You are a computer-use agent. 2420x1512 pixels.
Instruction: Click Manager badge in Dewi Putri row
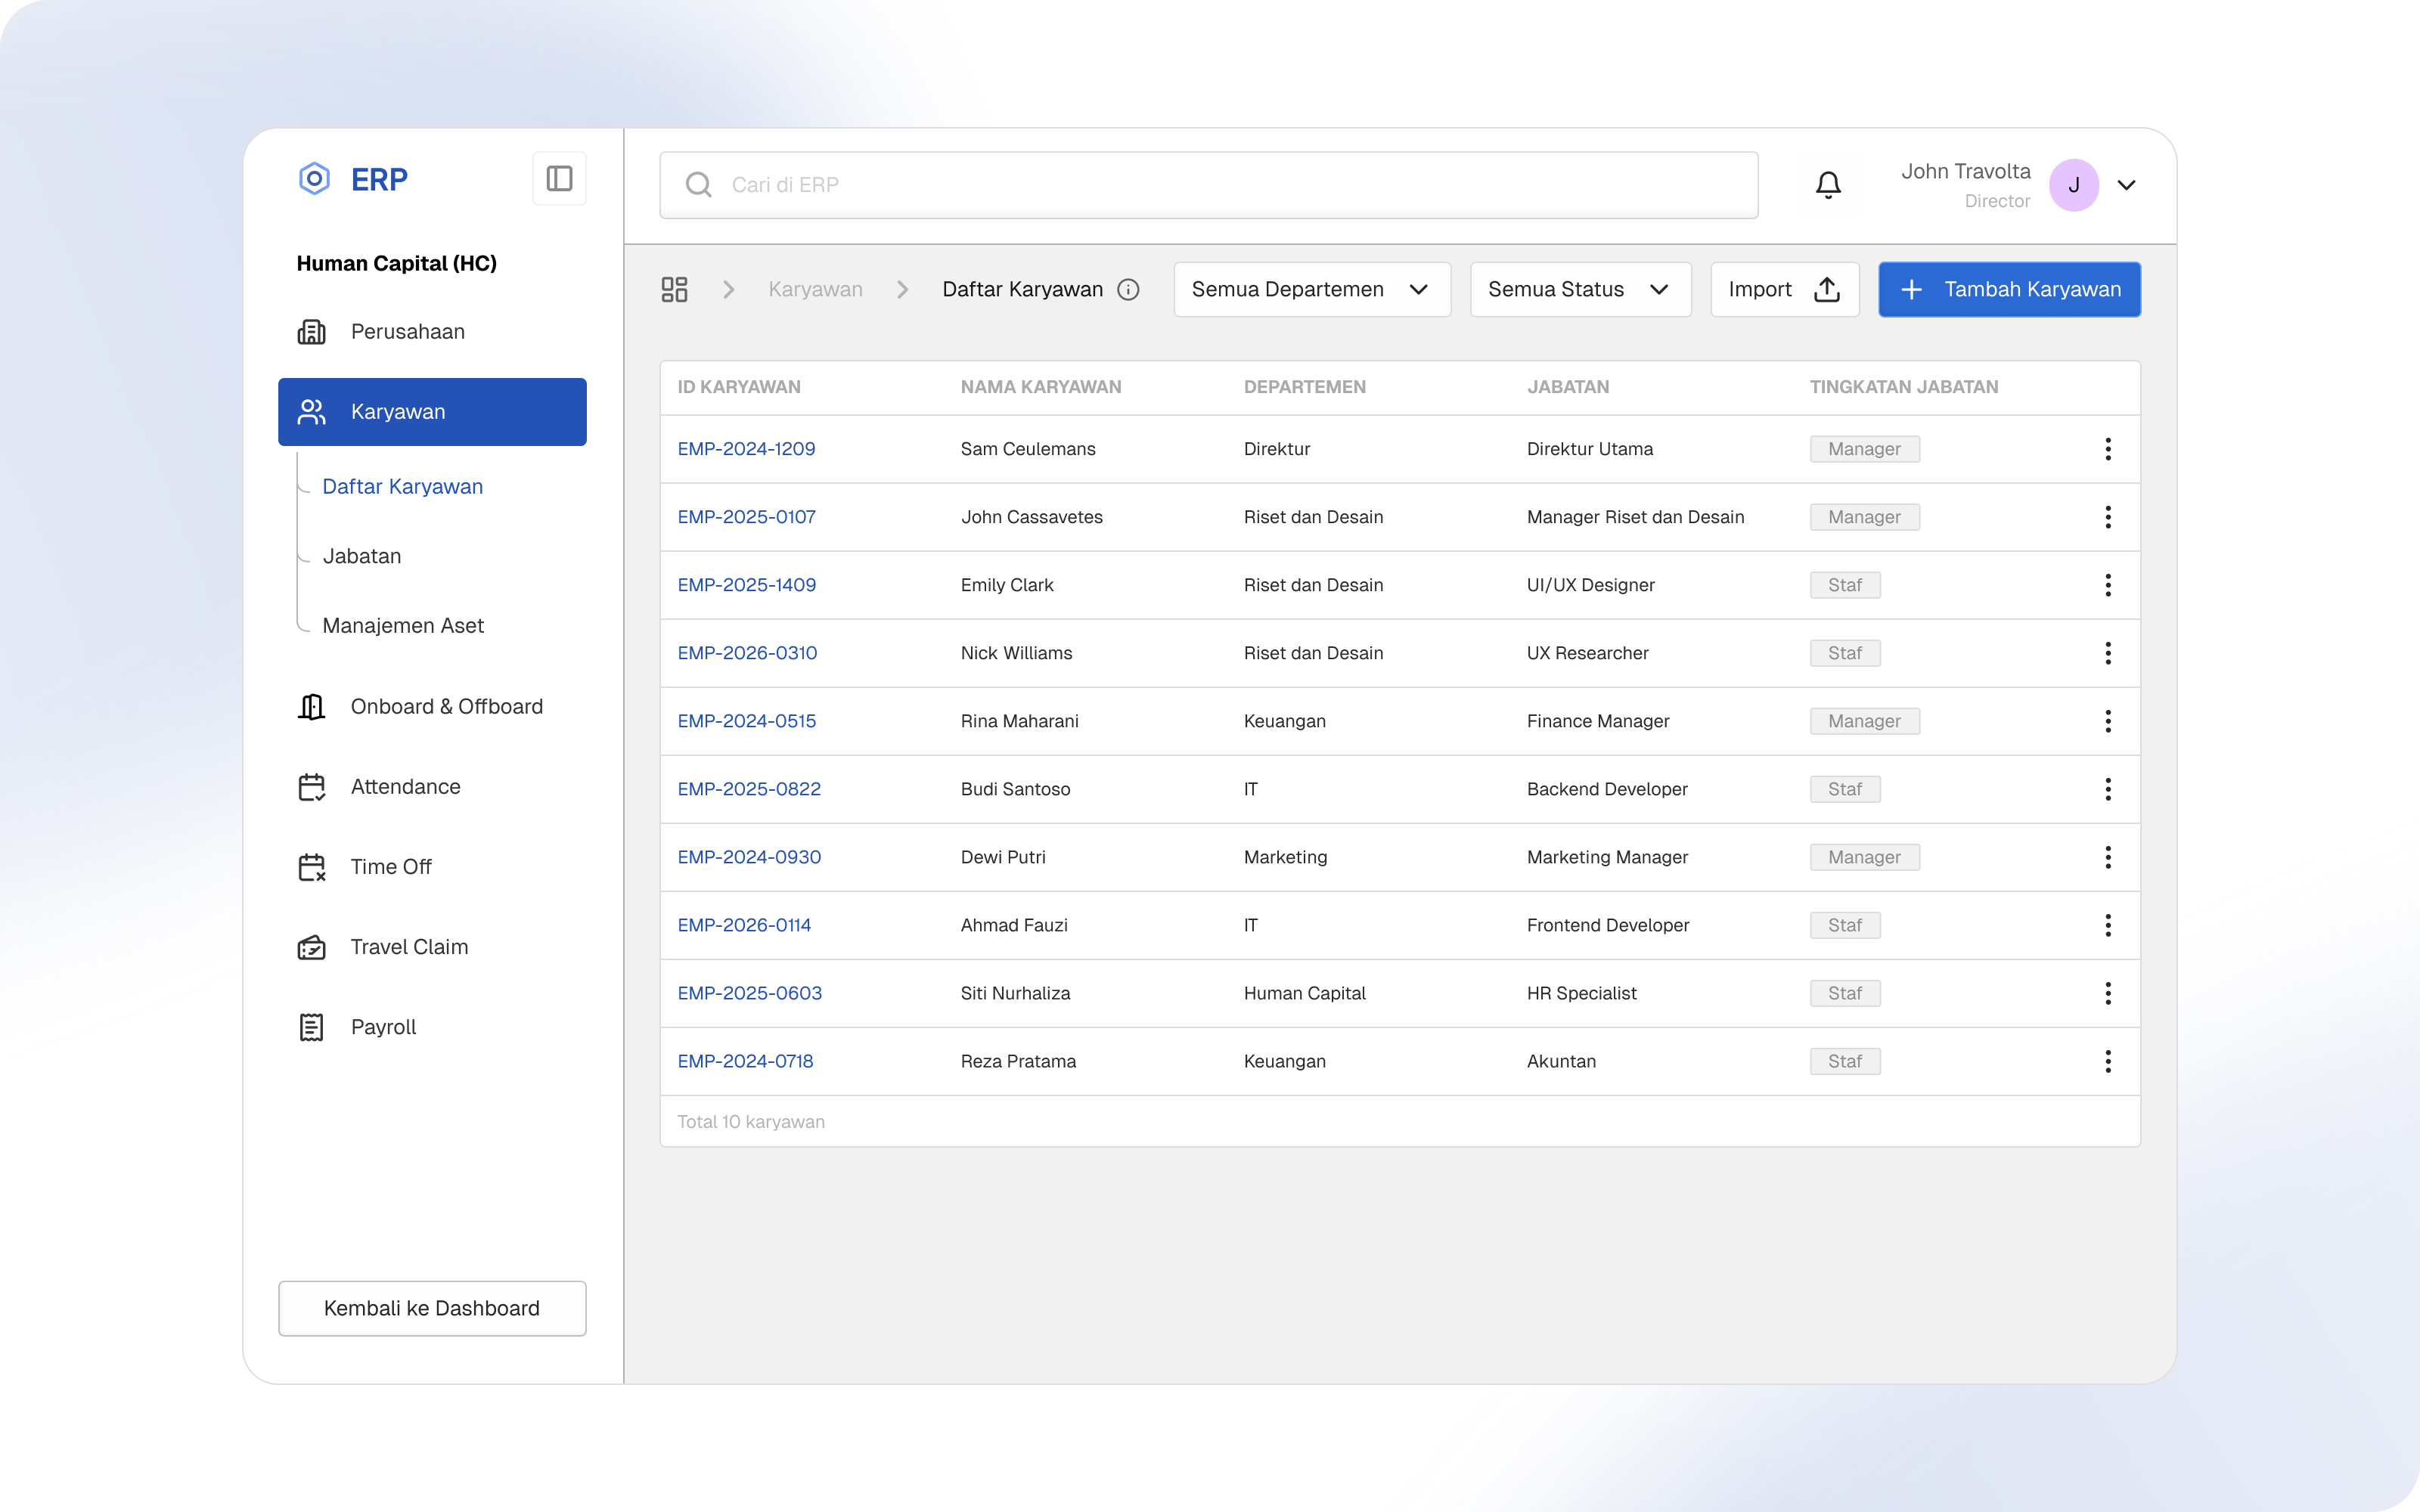[x=1864, y=857]
